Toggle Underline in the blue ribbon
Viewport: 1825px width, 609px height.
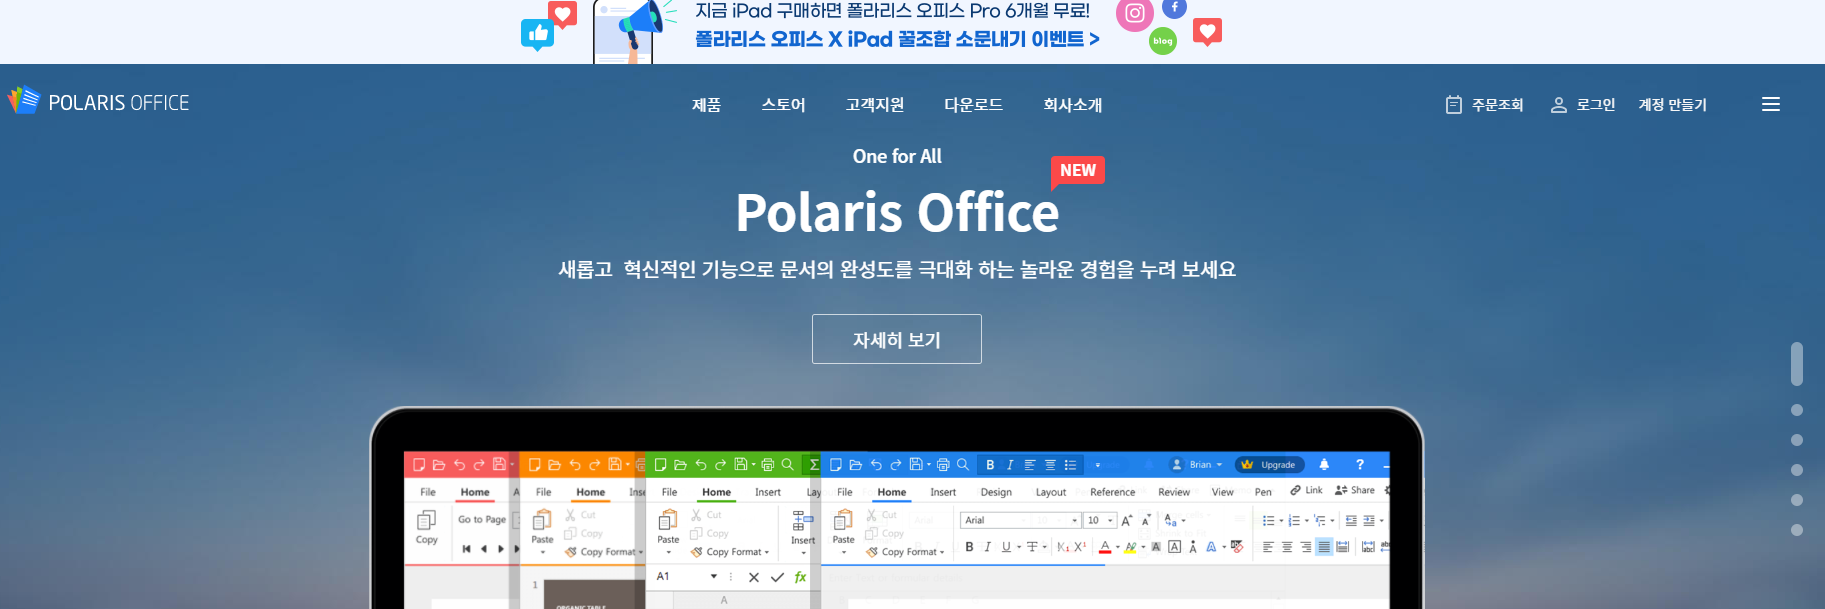point(1005,547)
